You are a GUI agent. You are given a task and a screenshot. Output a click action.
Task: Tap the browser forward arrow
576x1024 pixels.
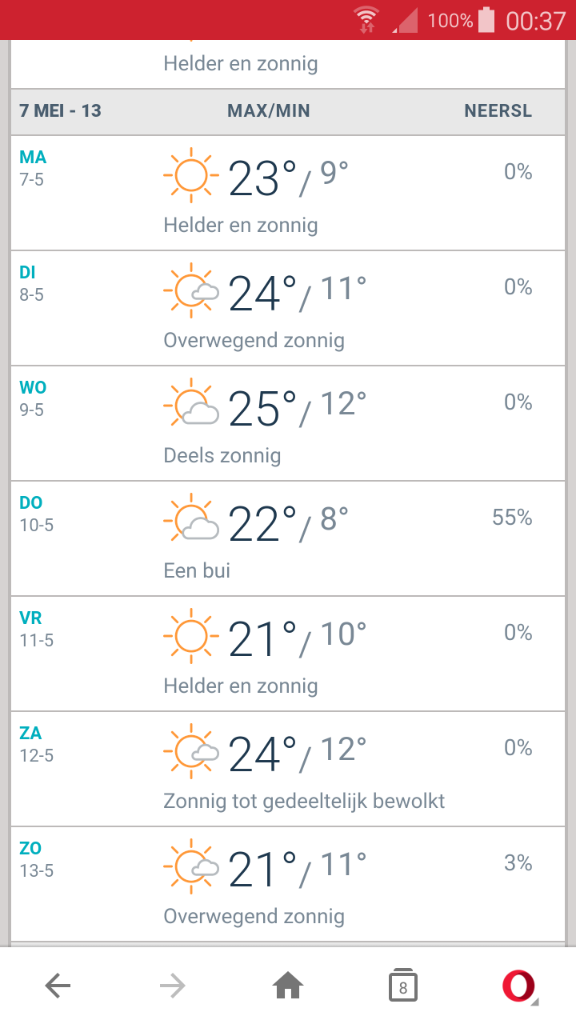(172, 985)
